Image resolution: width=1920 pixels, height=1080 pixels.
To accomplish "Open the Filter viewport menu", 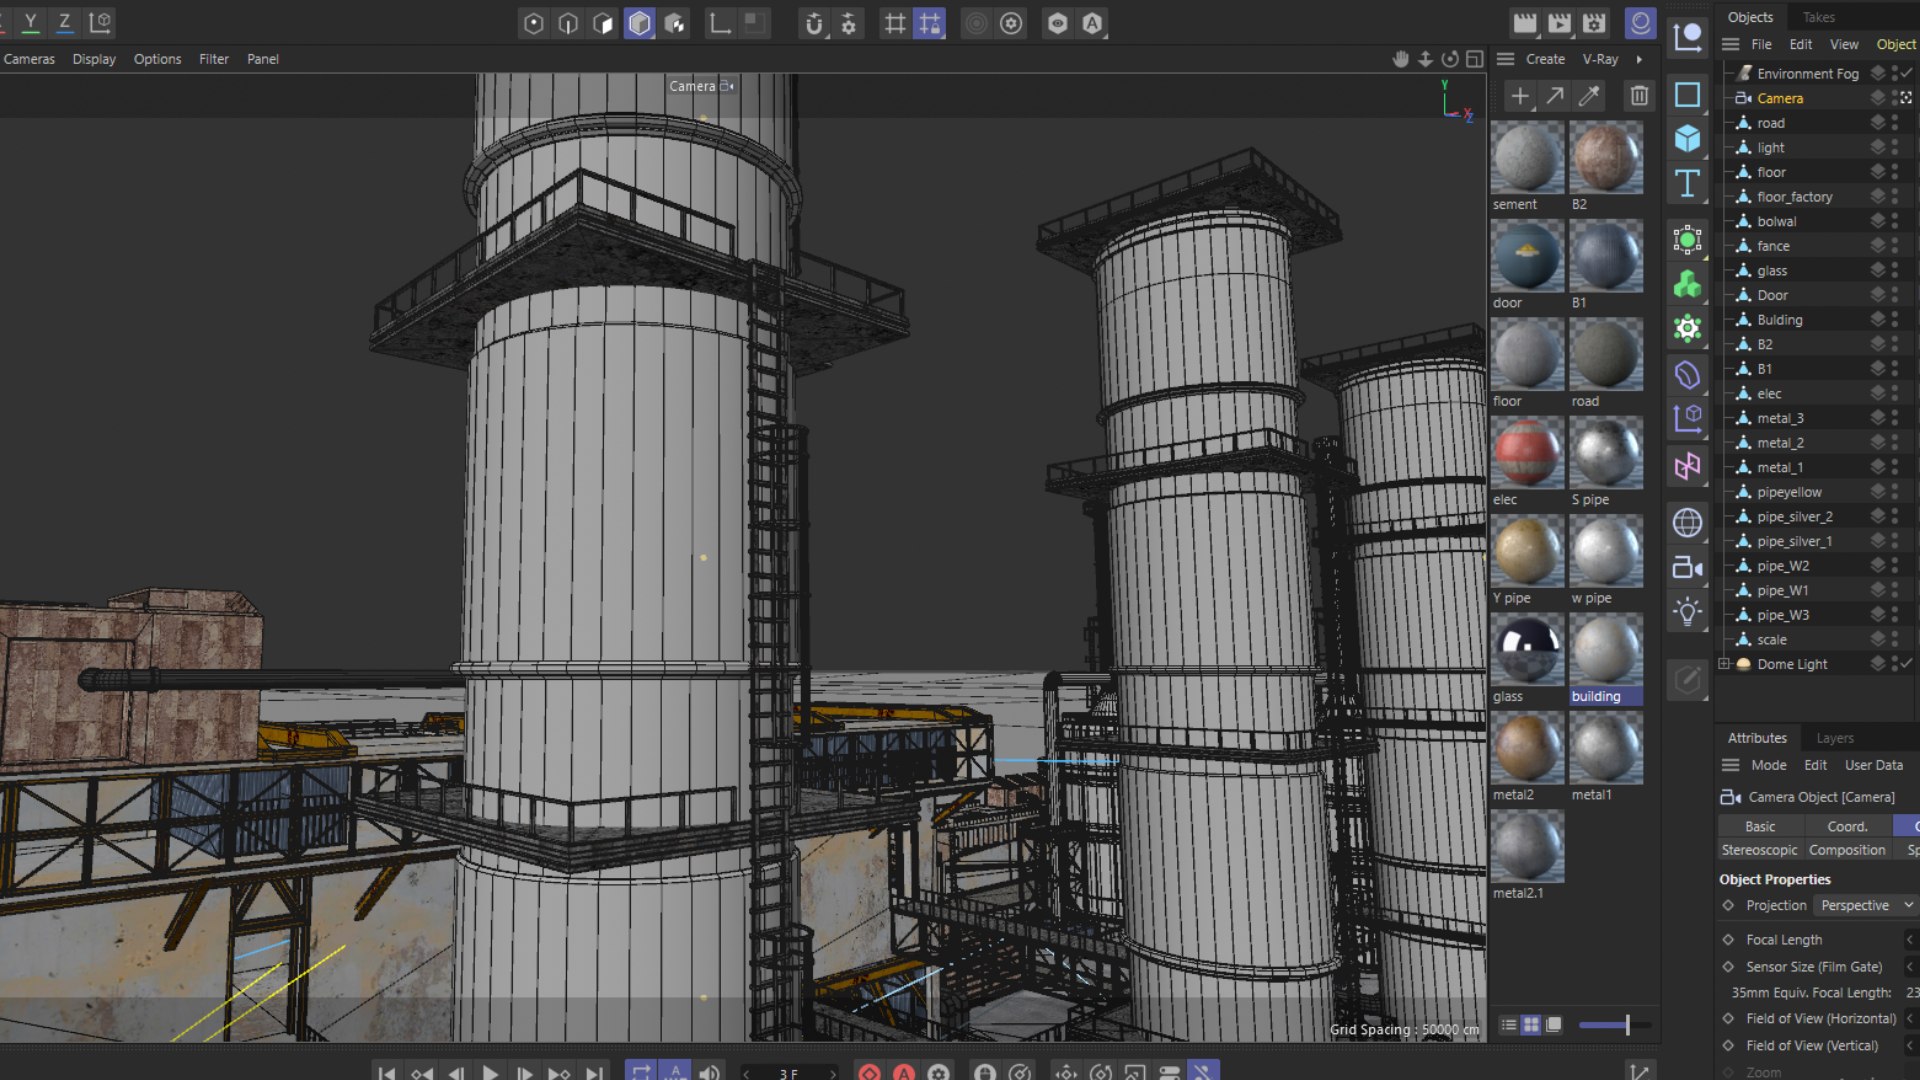I will pos(214,59).
